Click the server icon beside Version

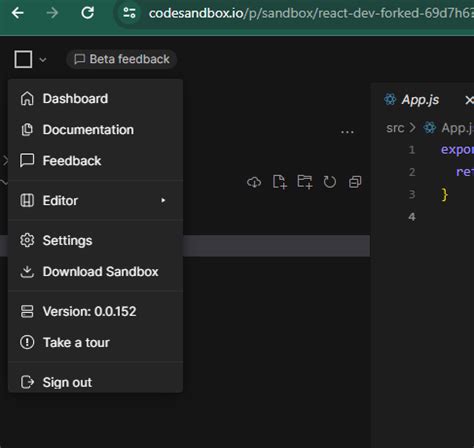27,311
